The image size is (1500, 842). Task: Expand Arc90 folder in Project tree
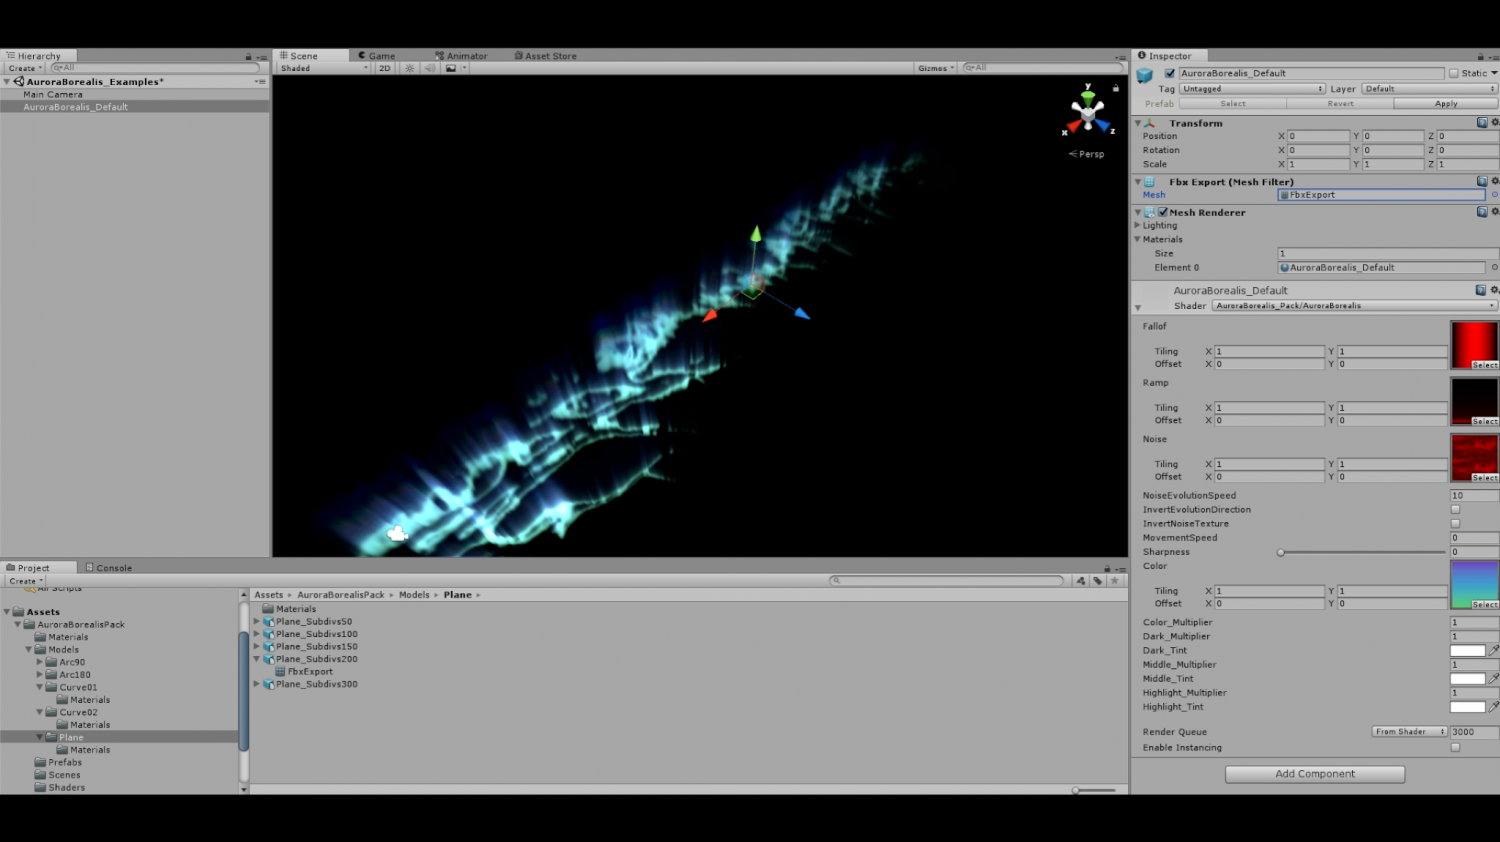click(x=40, y=662)
